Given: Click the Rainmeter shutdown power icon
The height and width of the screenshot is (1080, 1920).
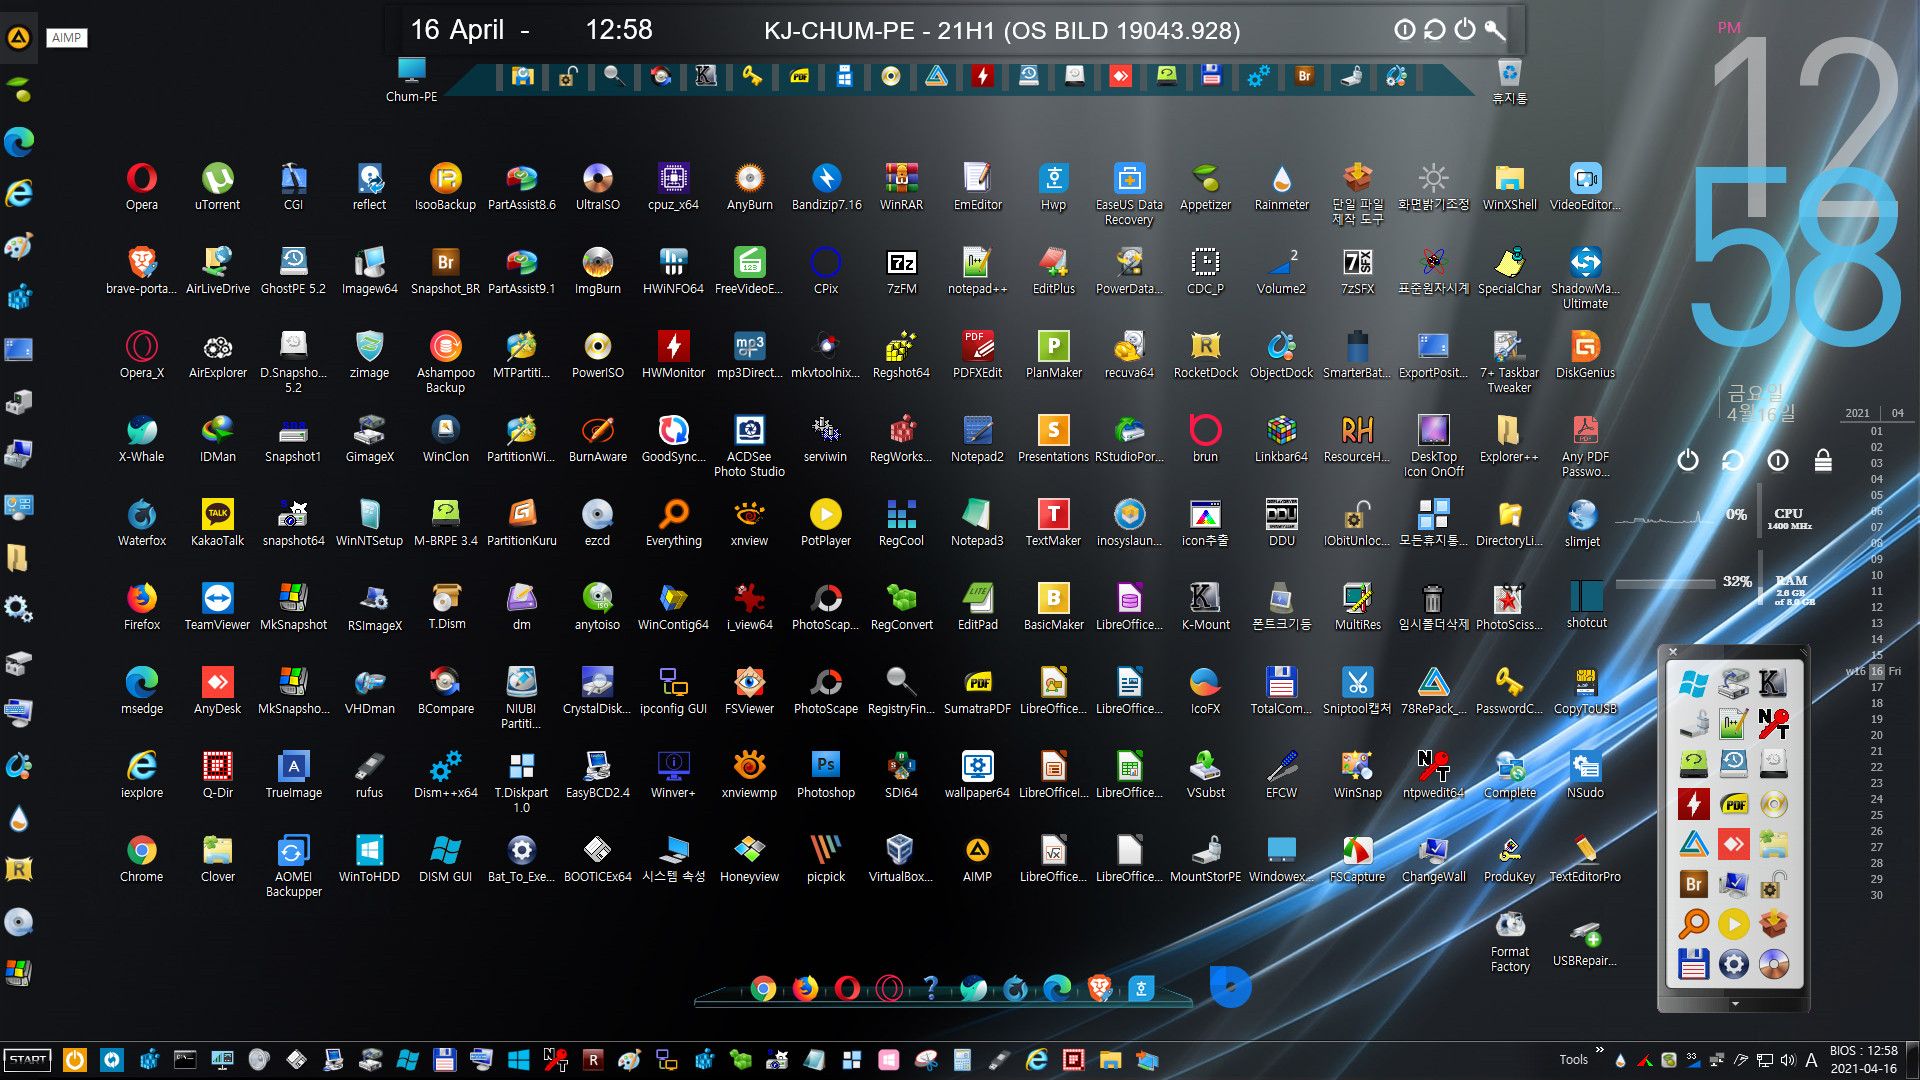Looking at the screenshot, I should pos(1688,460).
